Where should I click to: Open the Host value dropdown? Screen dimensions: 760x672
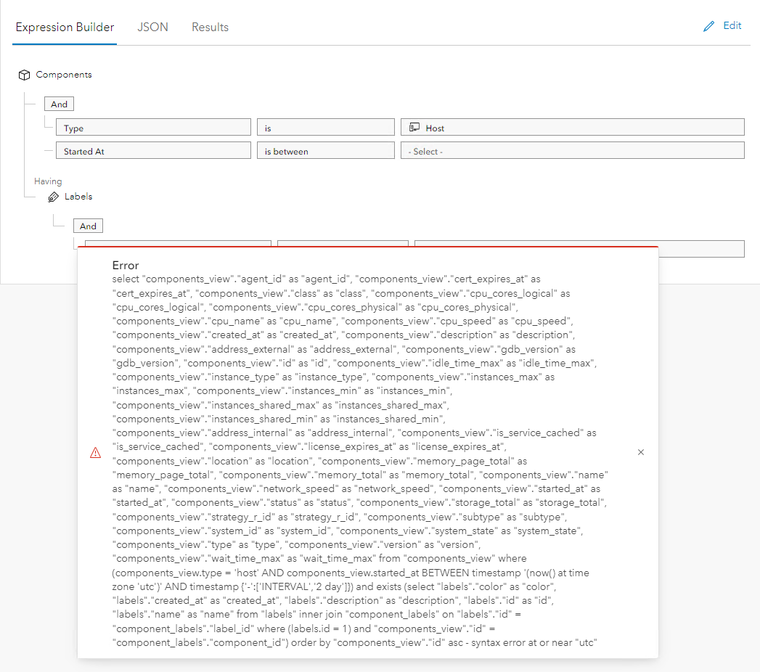572,127
